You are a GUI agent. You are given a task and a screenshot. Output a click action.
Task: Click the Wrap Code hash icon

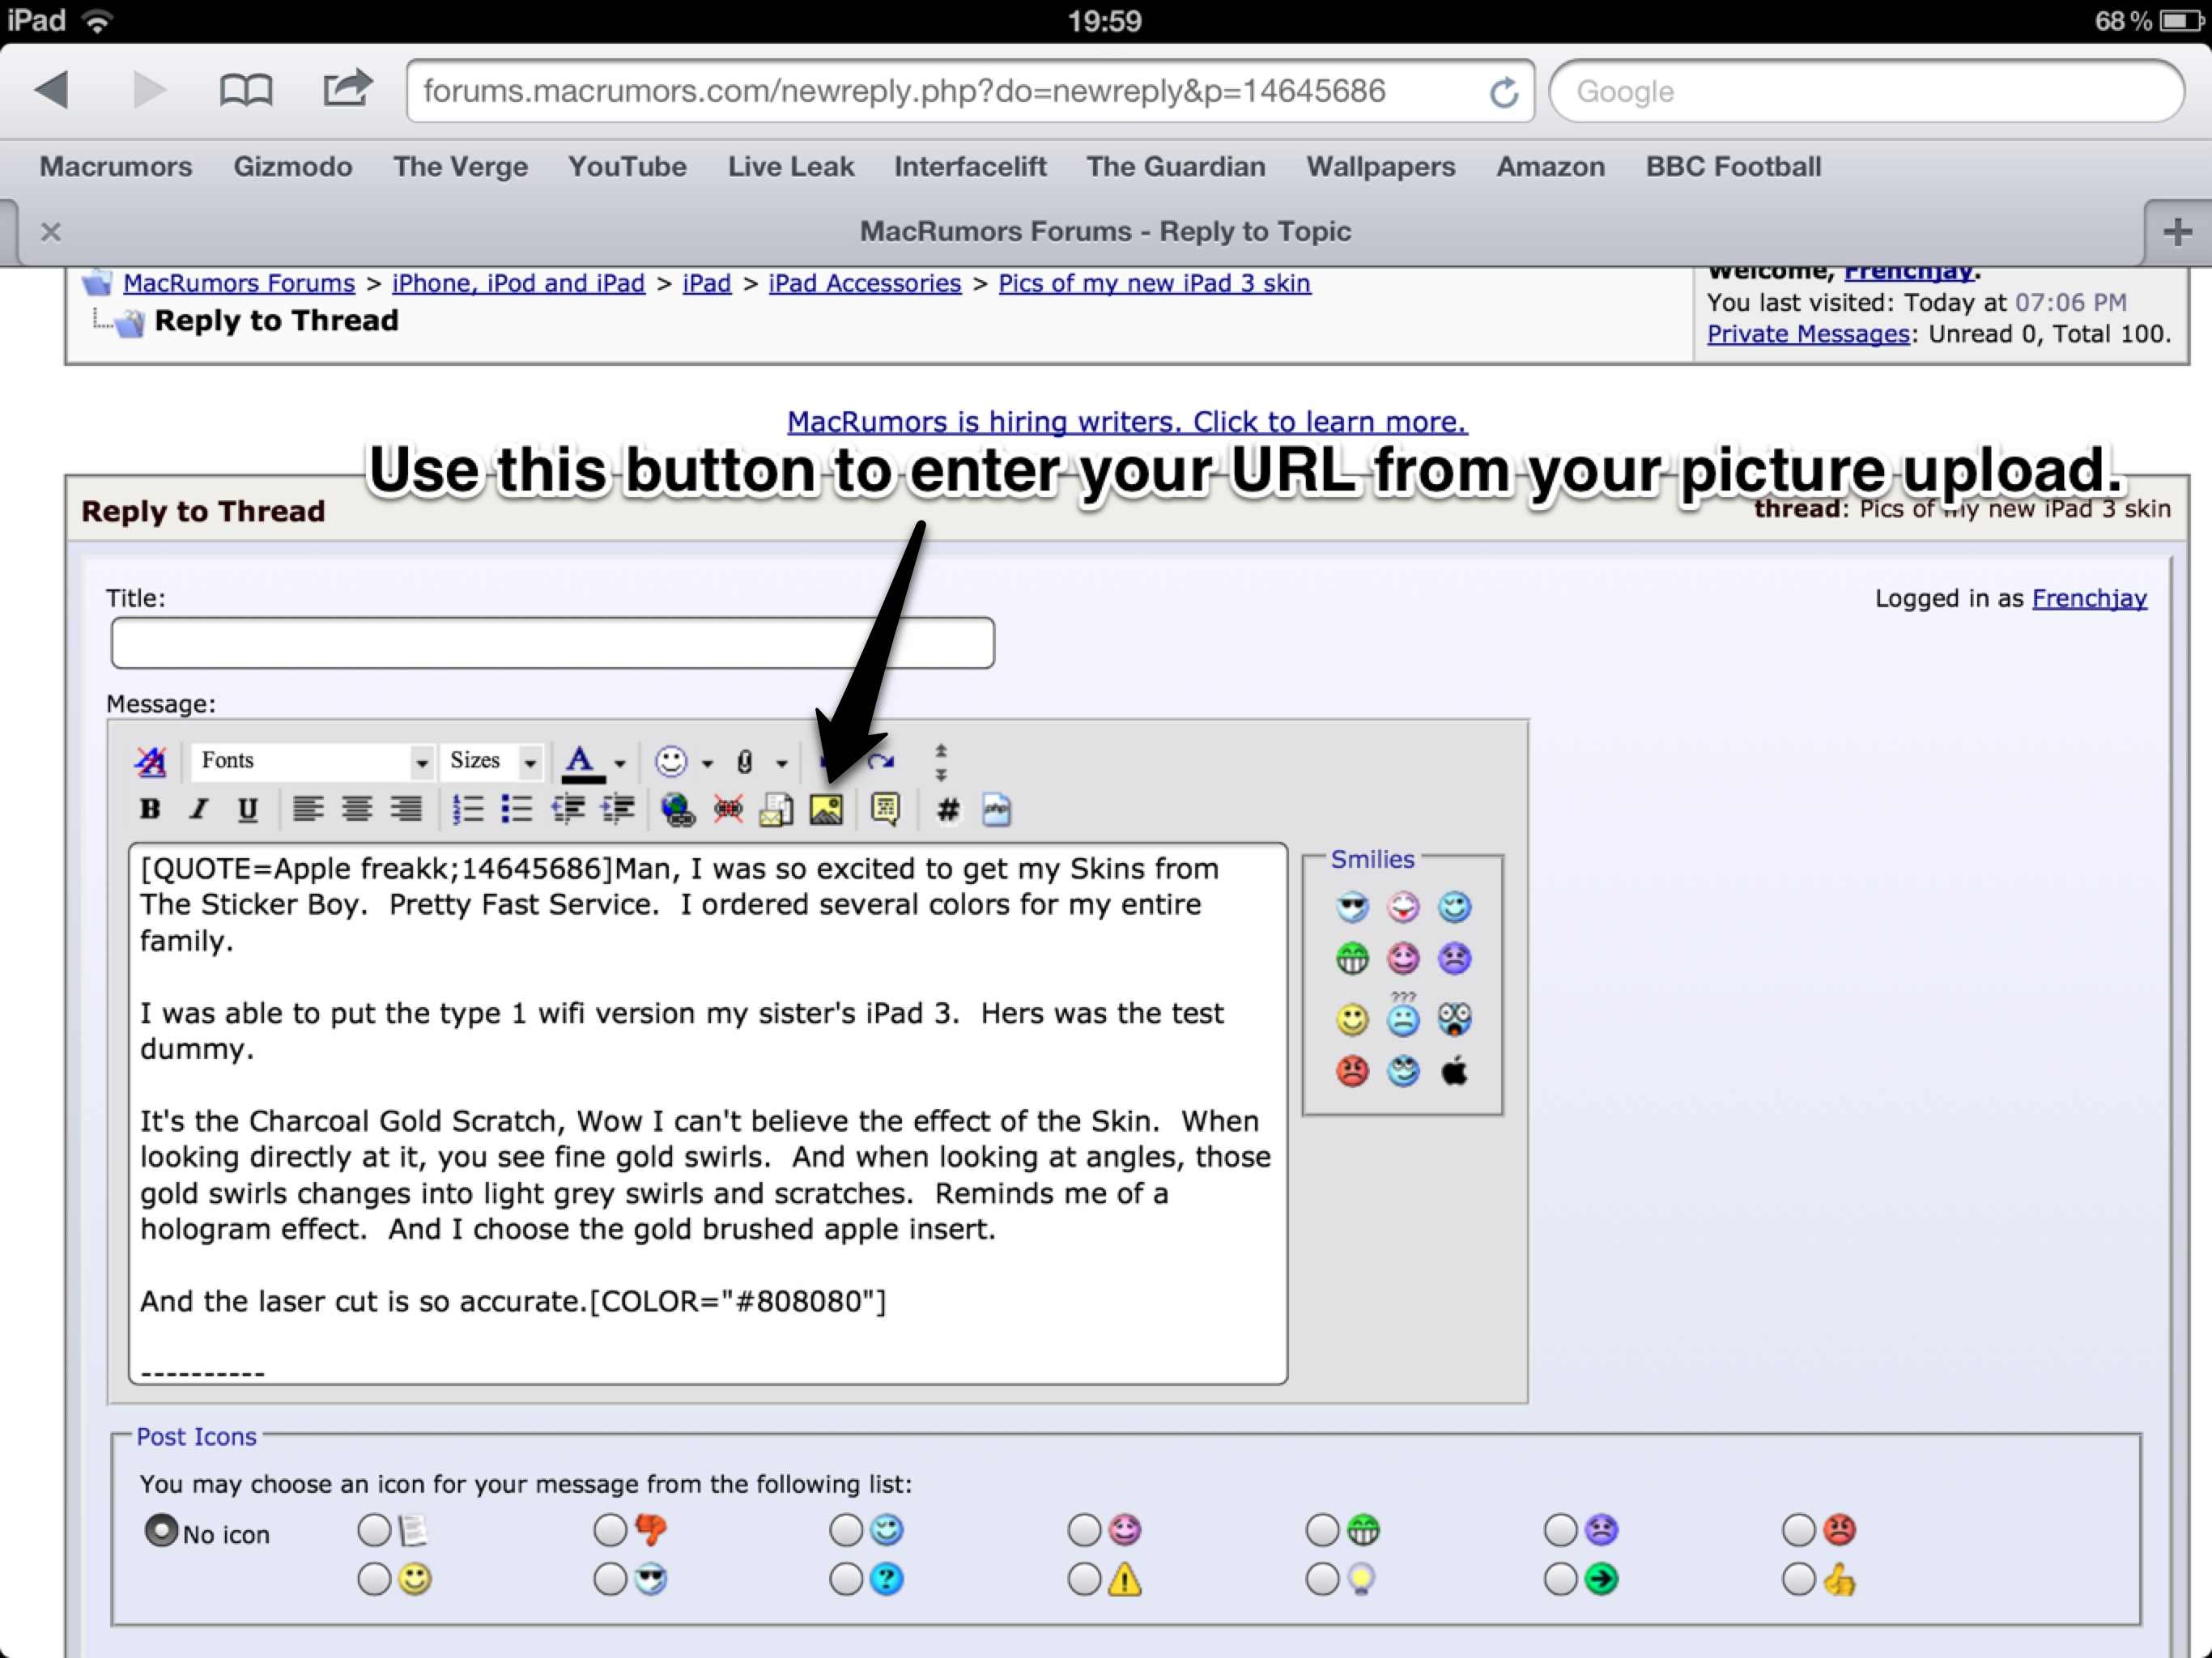(x=947, y=809)
